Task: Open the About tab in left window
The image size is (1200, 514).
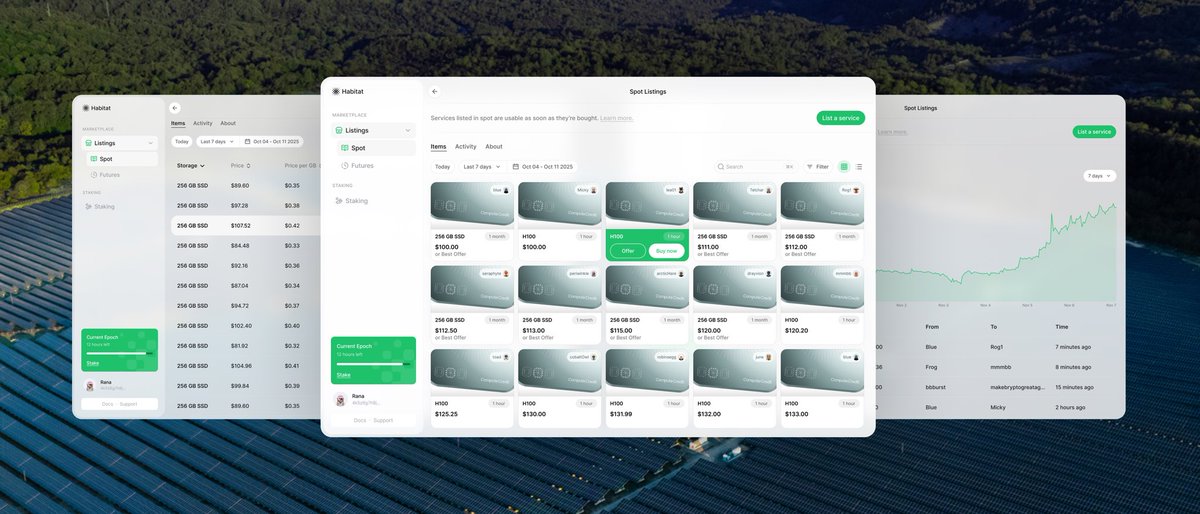Action: point(228,123)
